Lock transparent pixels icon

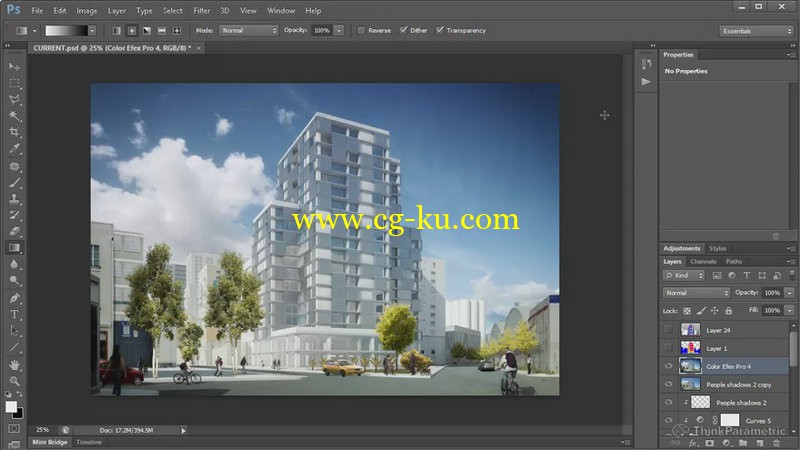click(687, 310)
